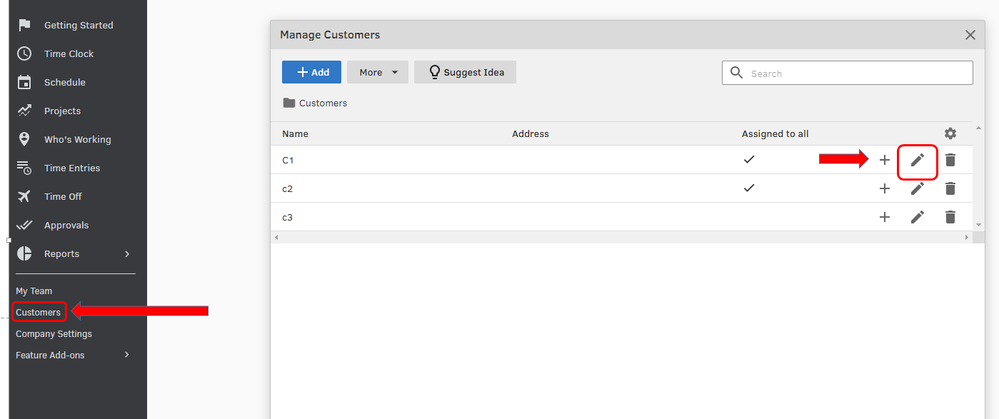Image resolution: width=999 pixels, height=419 pixels.
Task: Toggle Assigned to all checkmark for C1
Action: [749, 159]
